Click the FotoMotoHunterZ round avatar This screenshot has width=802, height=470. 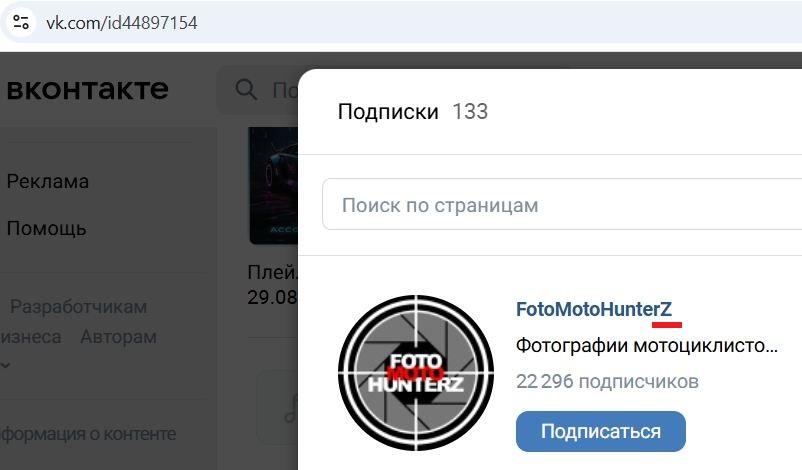coord(416,373)
